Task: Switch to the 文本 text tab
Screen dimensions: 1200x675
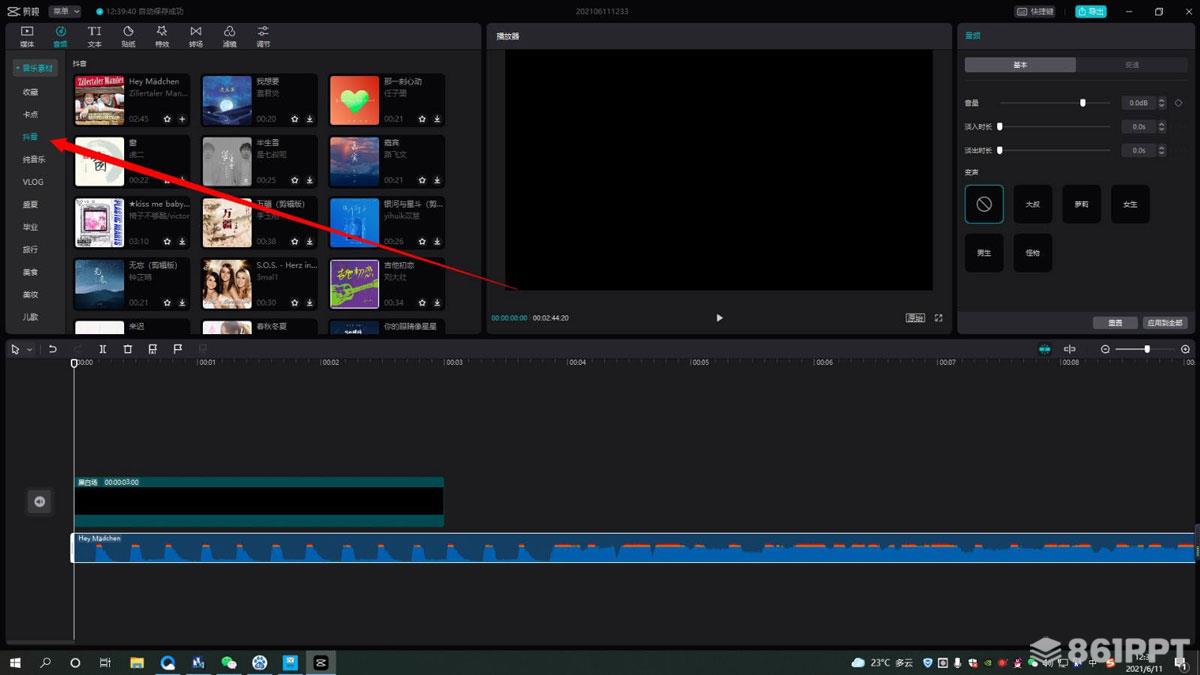Action: pos(94,36)
